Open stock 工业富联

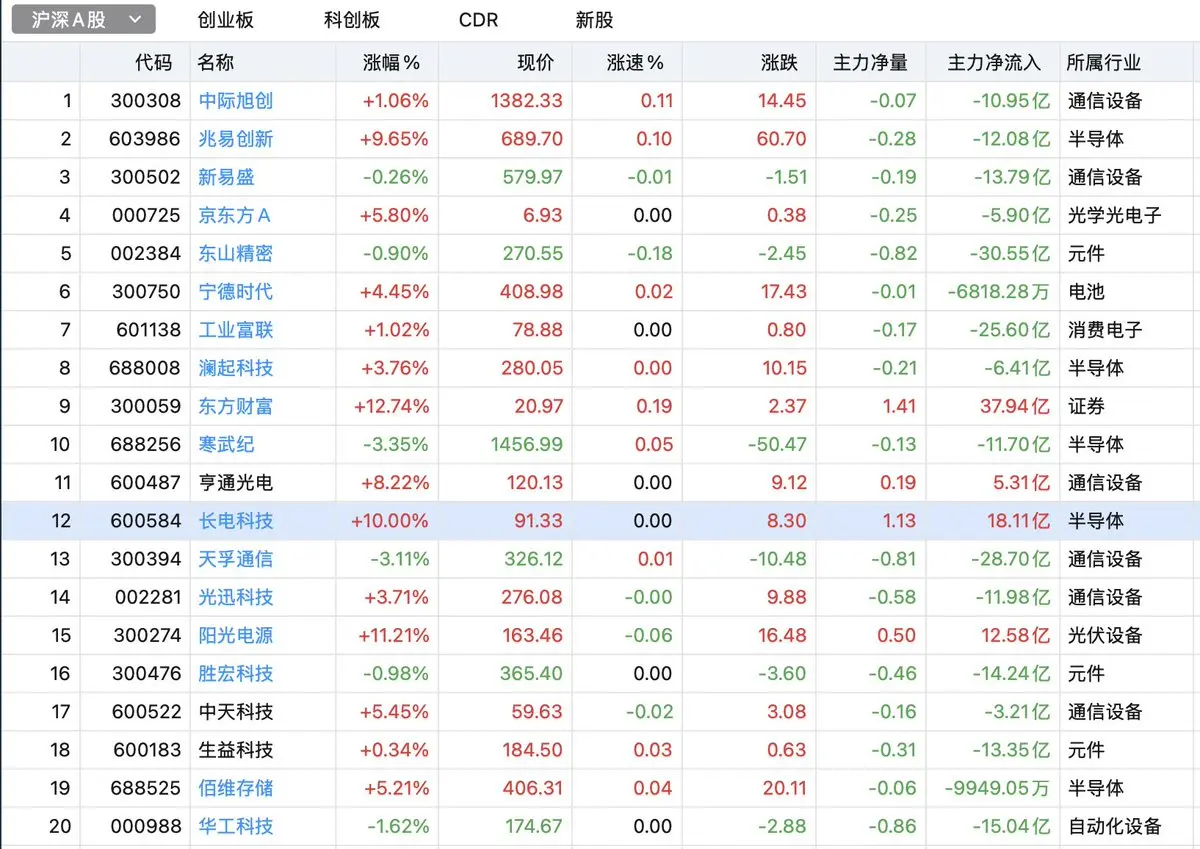236,329
